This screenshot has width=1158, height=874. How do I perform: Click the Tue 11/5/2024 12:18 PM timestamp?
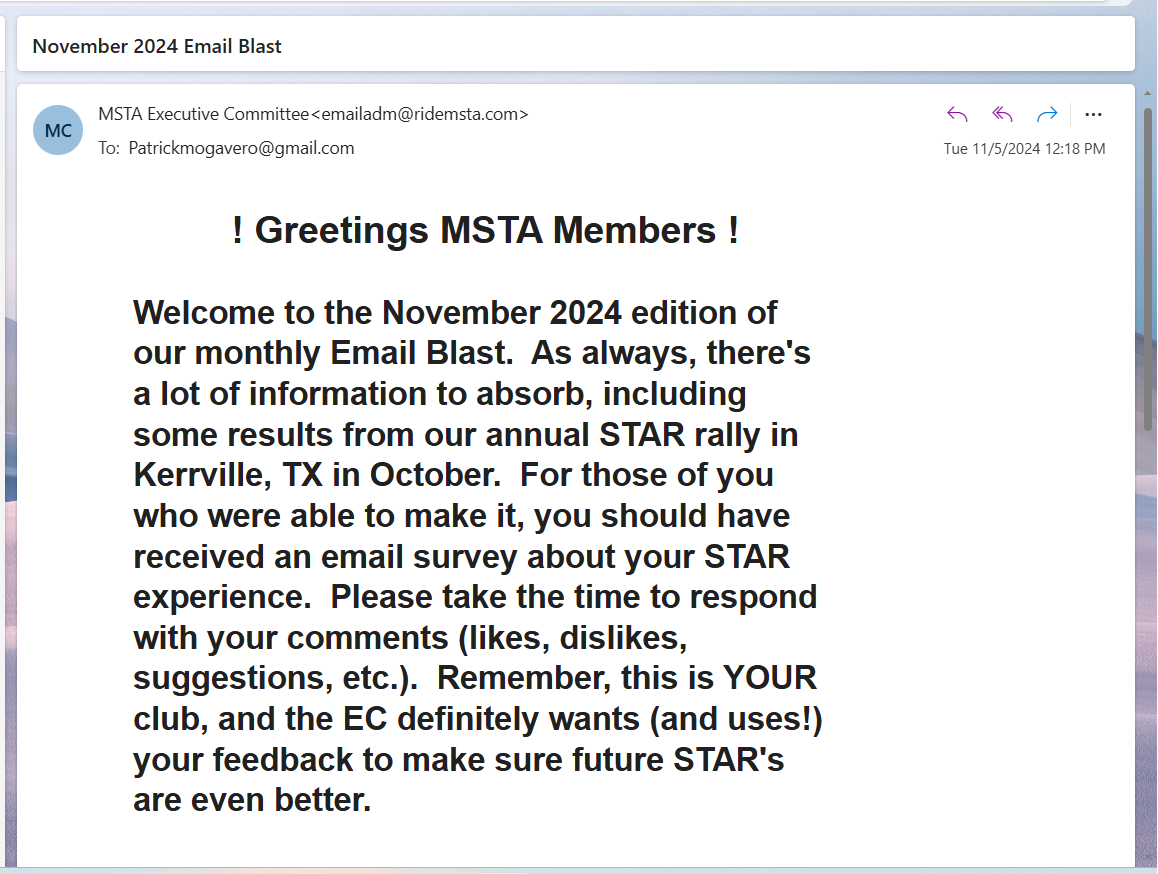point(1024,149)
